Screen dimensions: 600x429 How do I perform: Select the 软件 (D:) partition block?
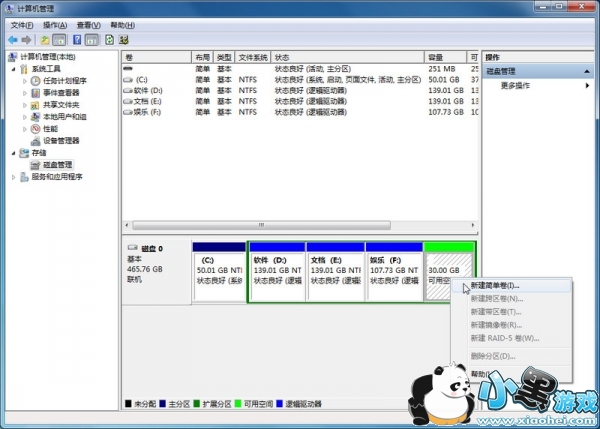point(277,272)
